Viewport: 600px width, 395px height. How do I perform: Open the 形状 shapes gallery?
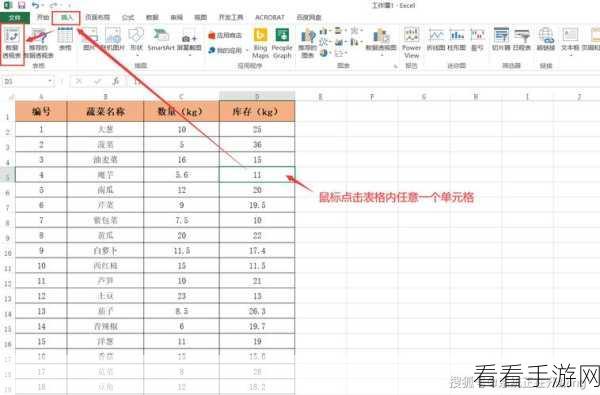pyautogui.click(x=136, y=41)
